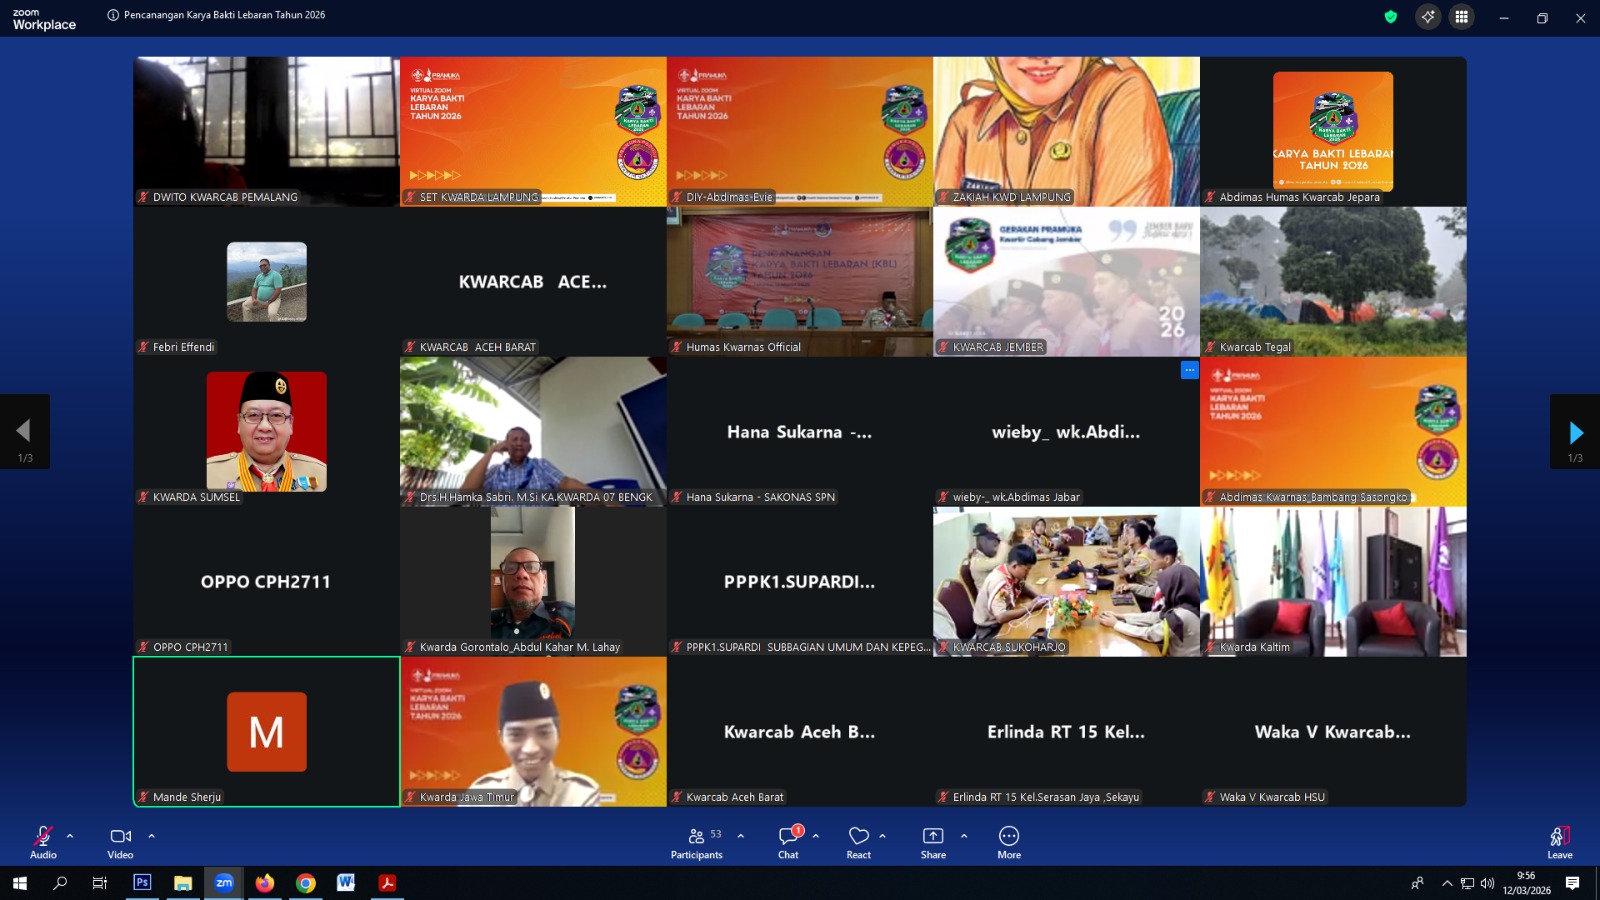Open Google Chrome from the taskbar
The width and height of the screenshot is (1600, 900).
[306, 883]
